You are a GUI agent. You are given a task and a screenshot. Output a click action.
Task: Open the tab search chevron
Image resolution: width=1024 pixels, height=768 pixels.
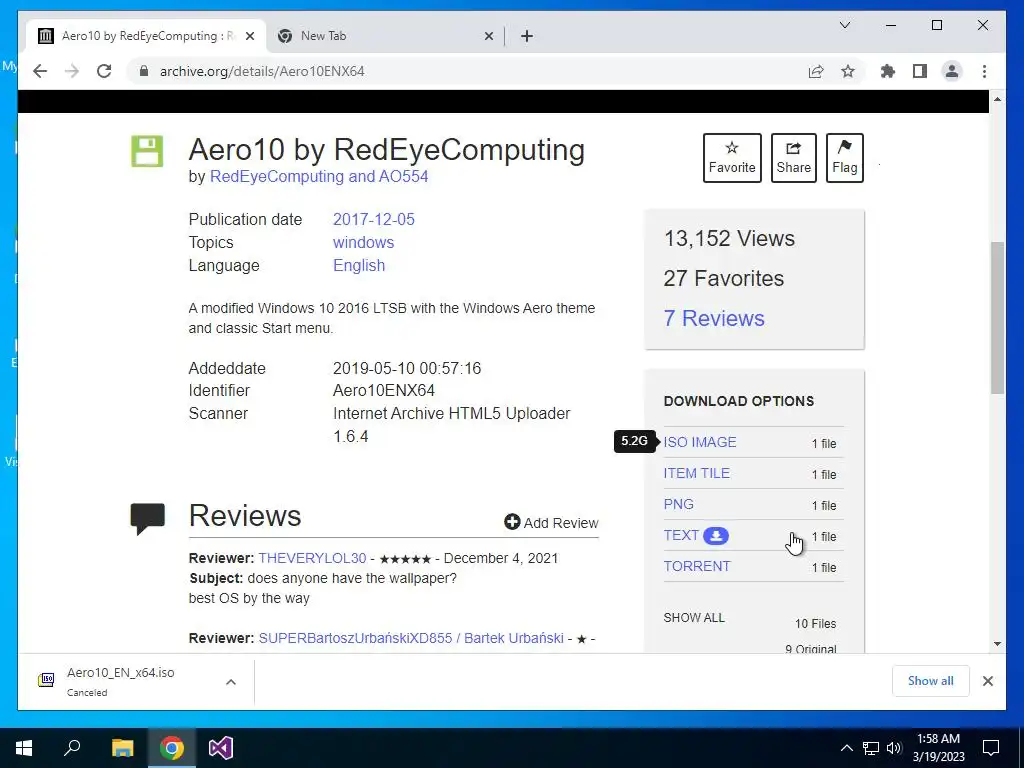coord(844,25)
